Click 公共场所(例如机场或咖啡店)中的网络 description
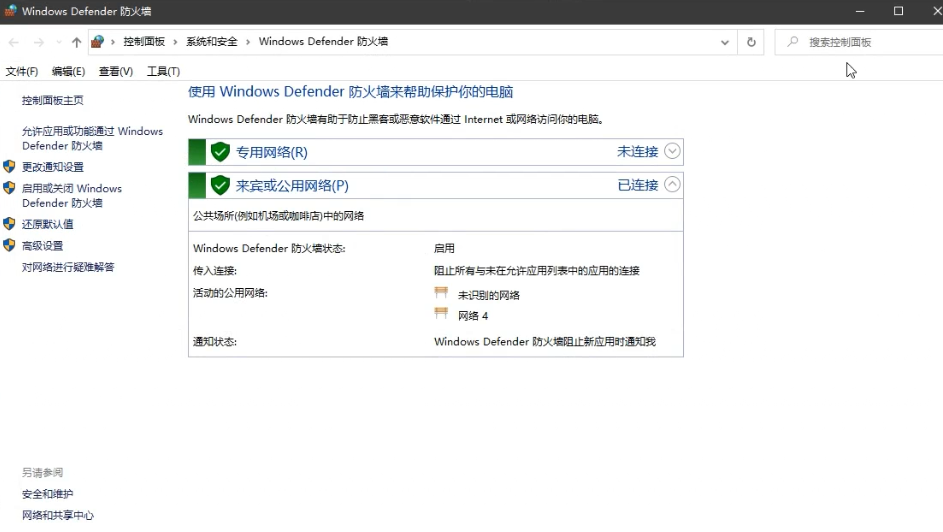Viewport: 943px width, 532px height. 278,216
